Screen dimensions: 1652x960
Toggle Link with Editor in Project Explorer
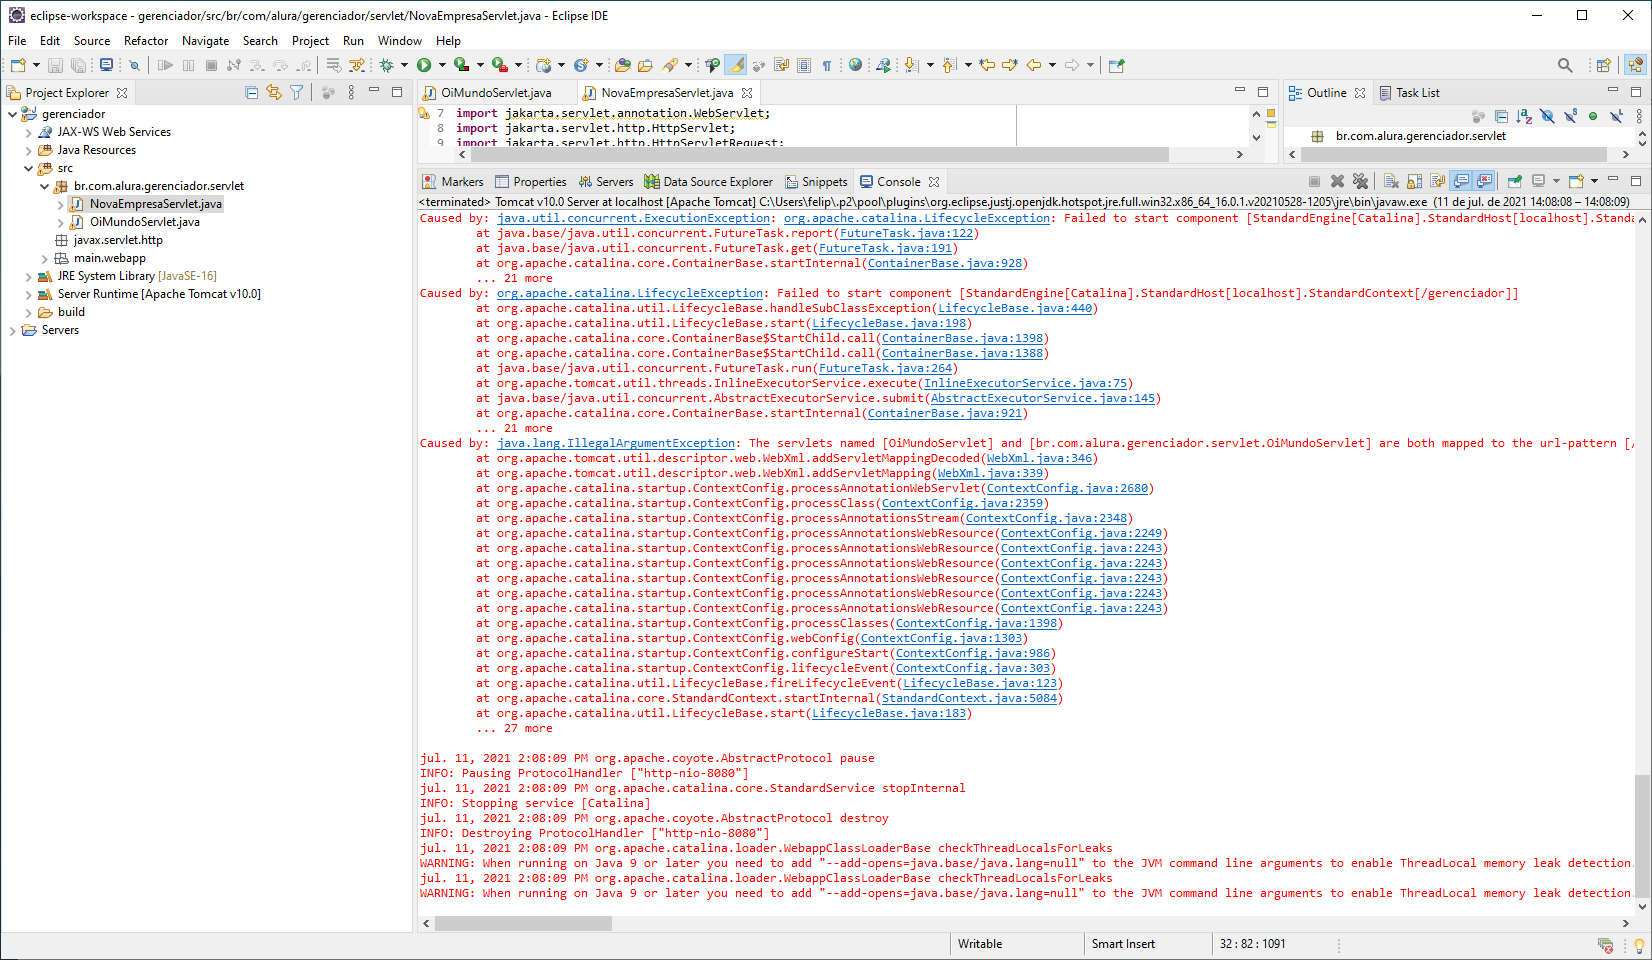click(x=274, y=92)
